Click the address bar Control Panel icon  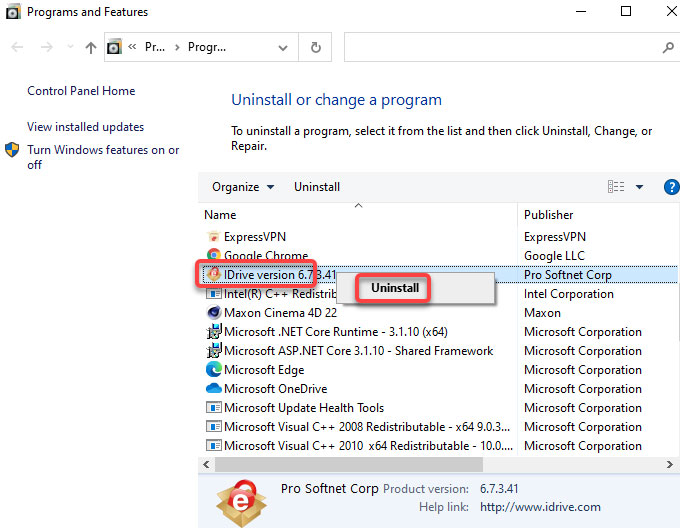(114, 47)
